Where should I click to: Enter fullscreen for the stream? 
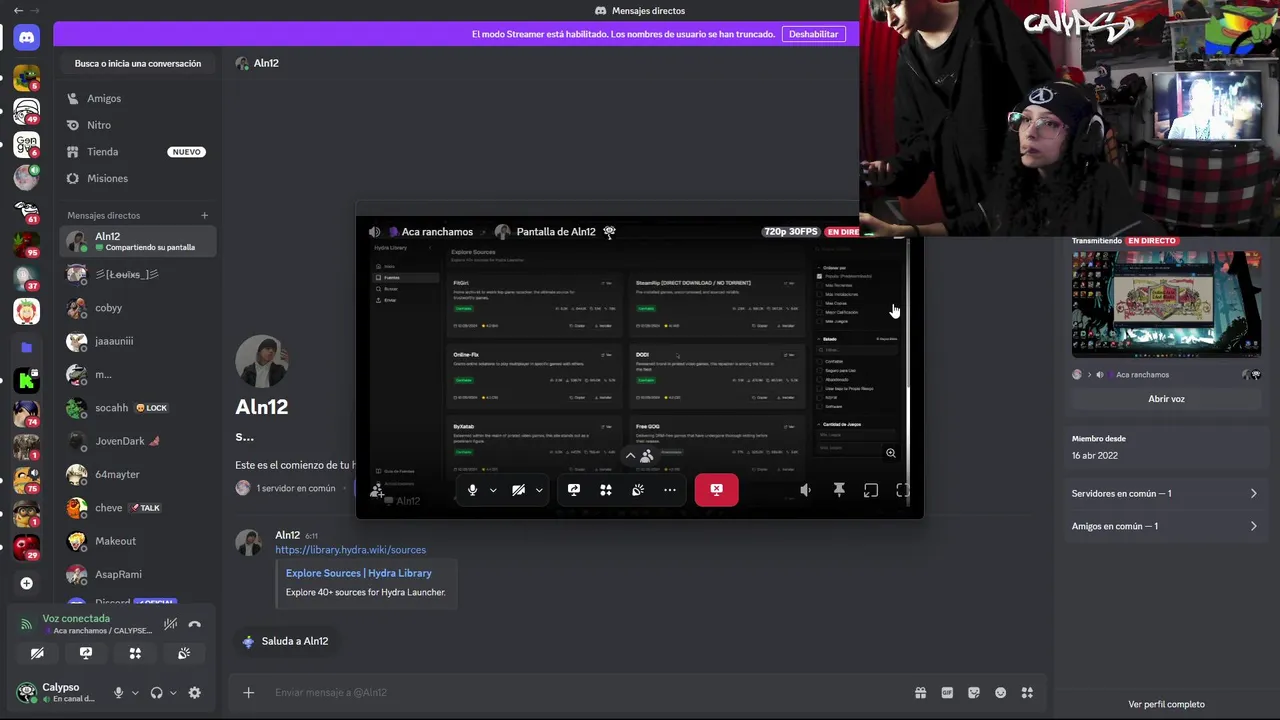click(903, 490)
